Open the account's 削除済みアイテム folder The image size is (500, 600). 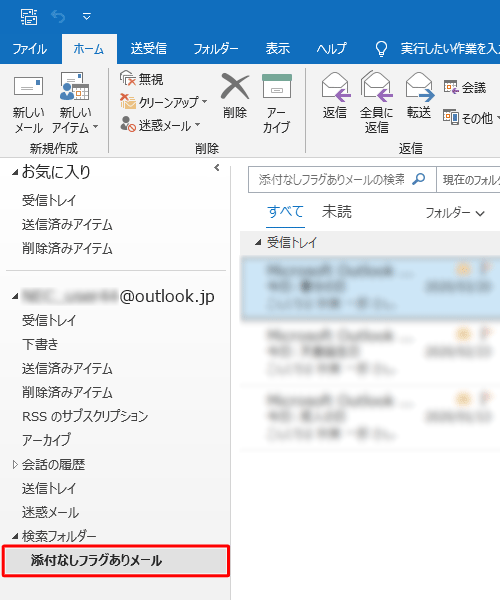coord(67,392)
